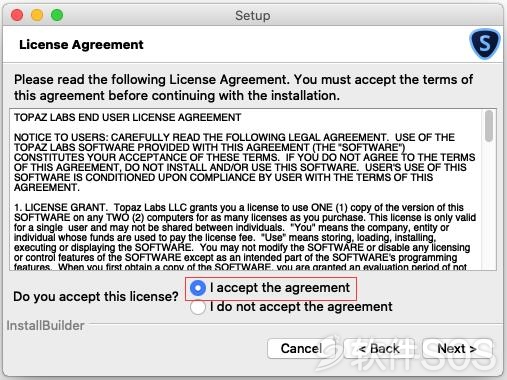The image size is (507, 380).
Task: Zoom the Setup window with green button
Action: pyautogui.click(x=57, y=15)
